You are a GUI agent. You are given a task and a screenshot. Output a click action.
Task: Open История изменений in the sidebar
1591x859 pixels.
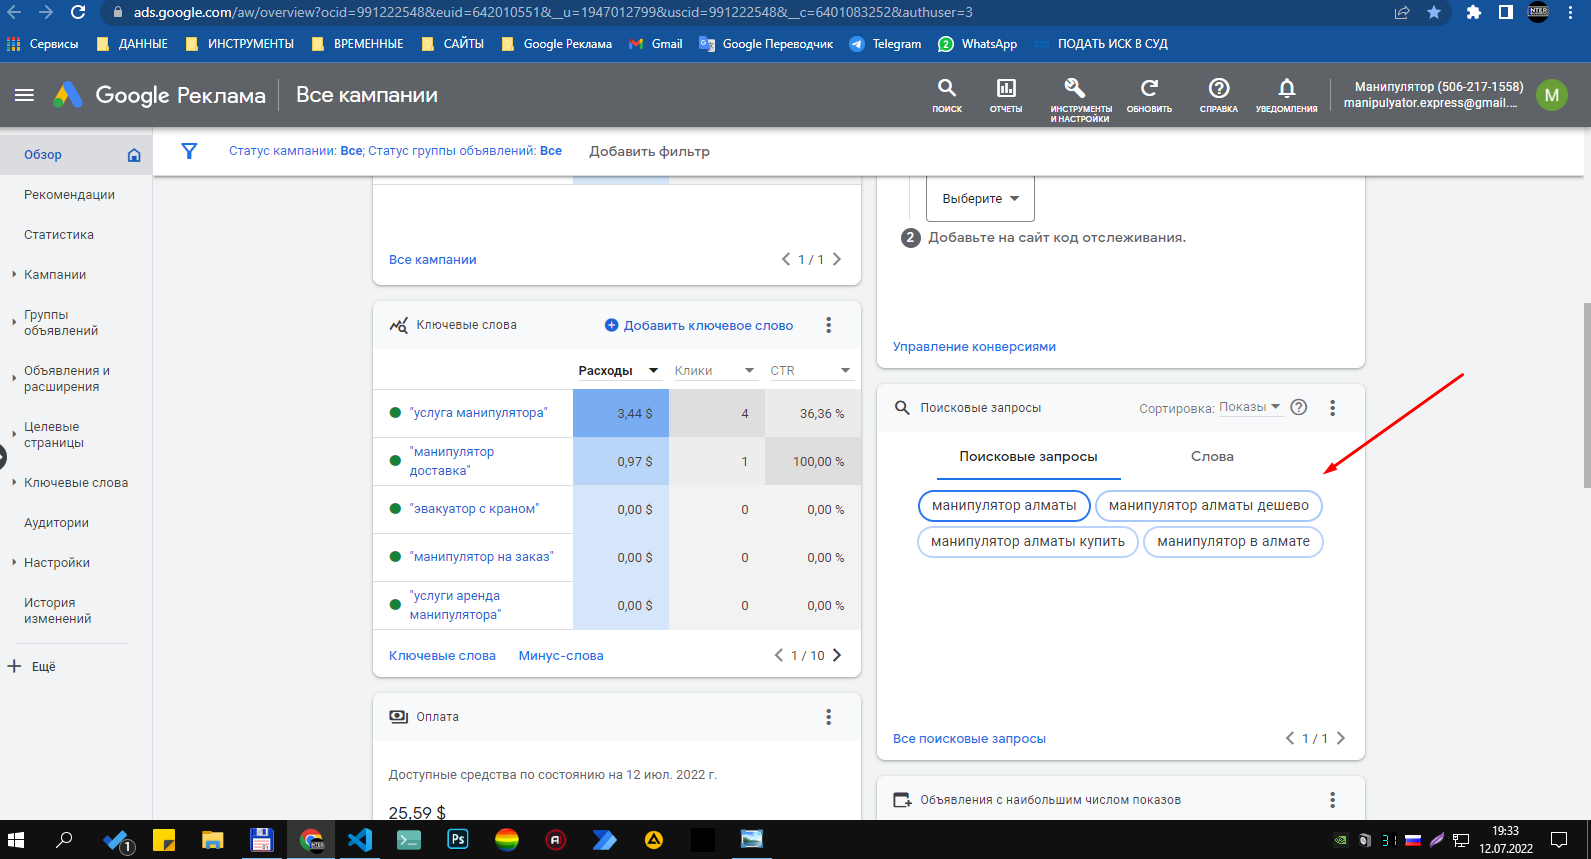[x=57, y=611]
